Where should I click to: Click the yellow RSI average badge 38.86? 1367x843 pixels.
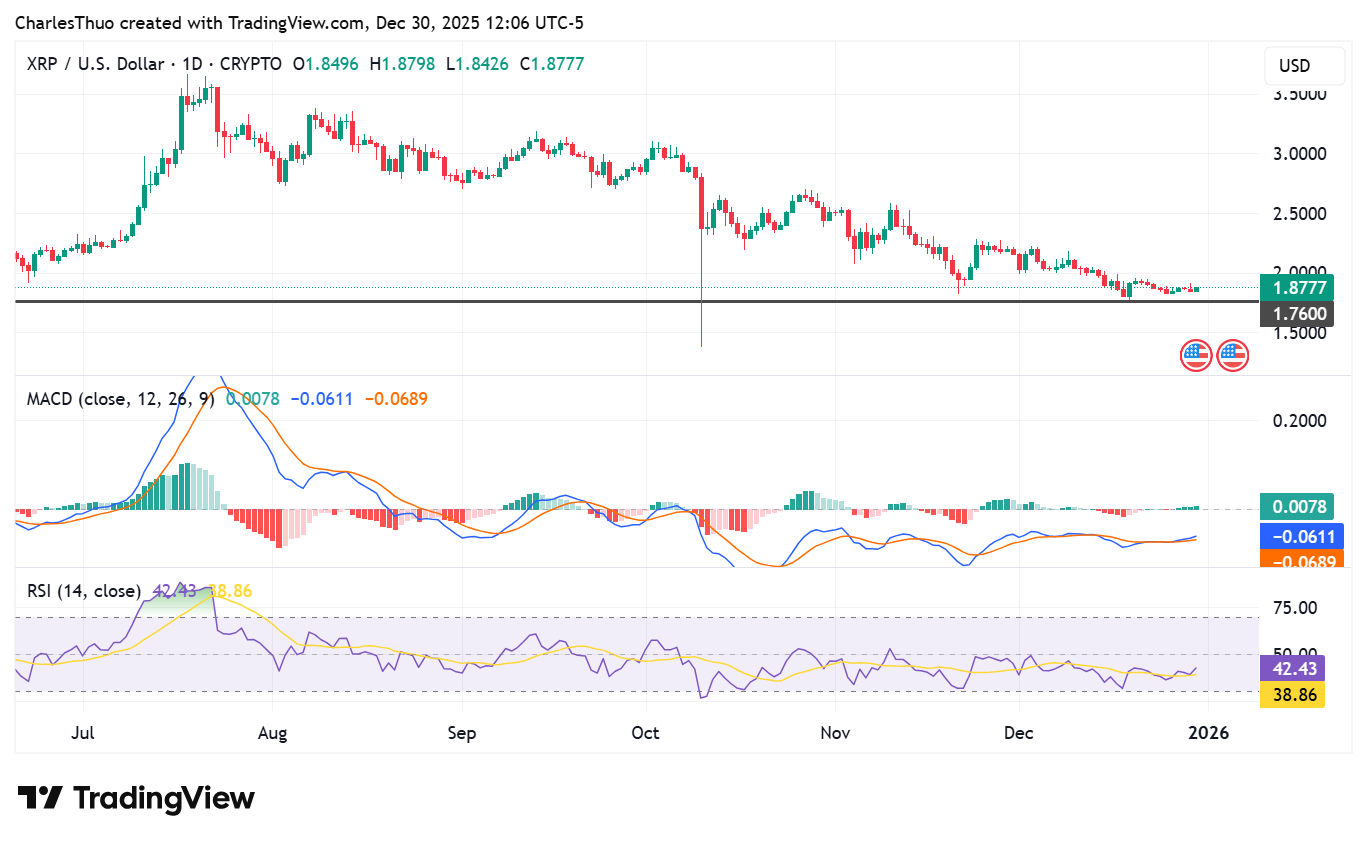(1293, 694)
